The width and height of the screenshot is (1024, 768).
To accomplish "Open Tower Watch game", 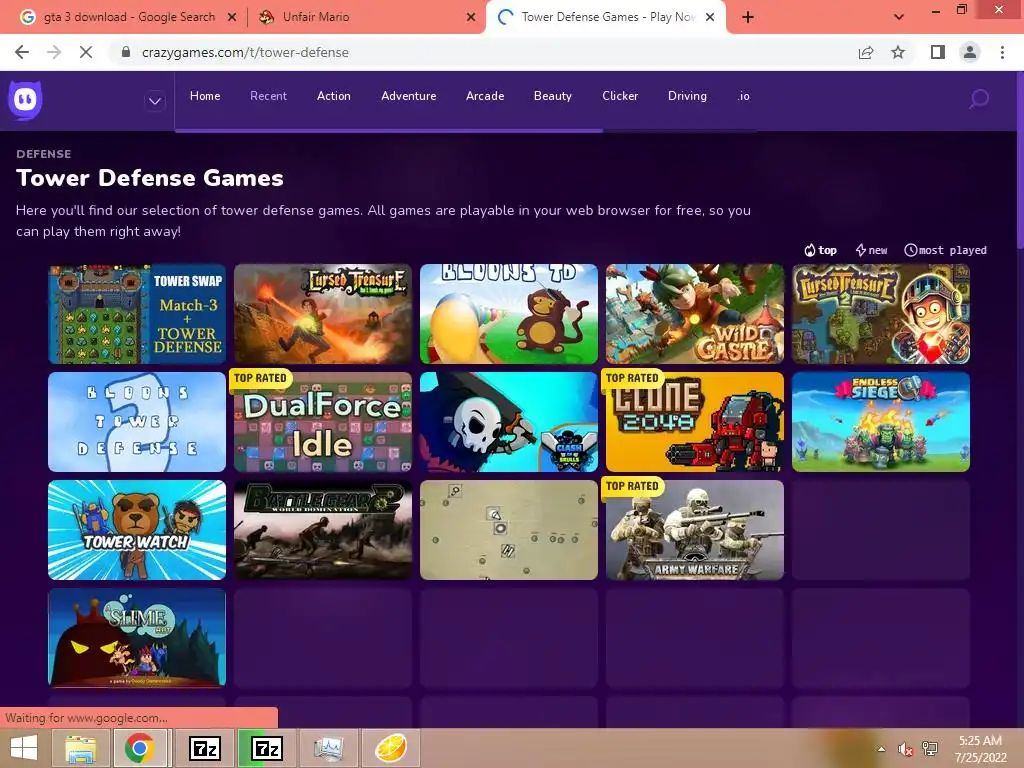I will [x=137, y=530].
